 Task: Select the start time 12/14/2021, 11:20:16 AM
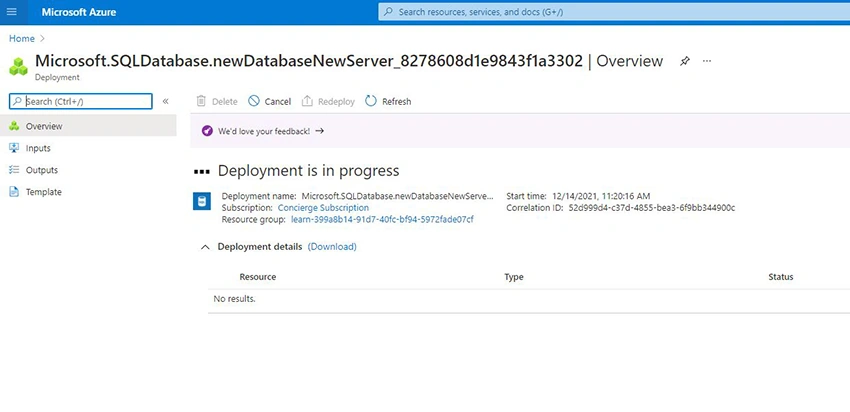(x=601, y=196)
